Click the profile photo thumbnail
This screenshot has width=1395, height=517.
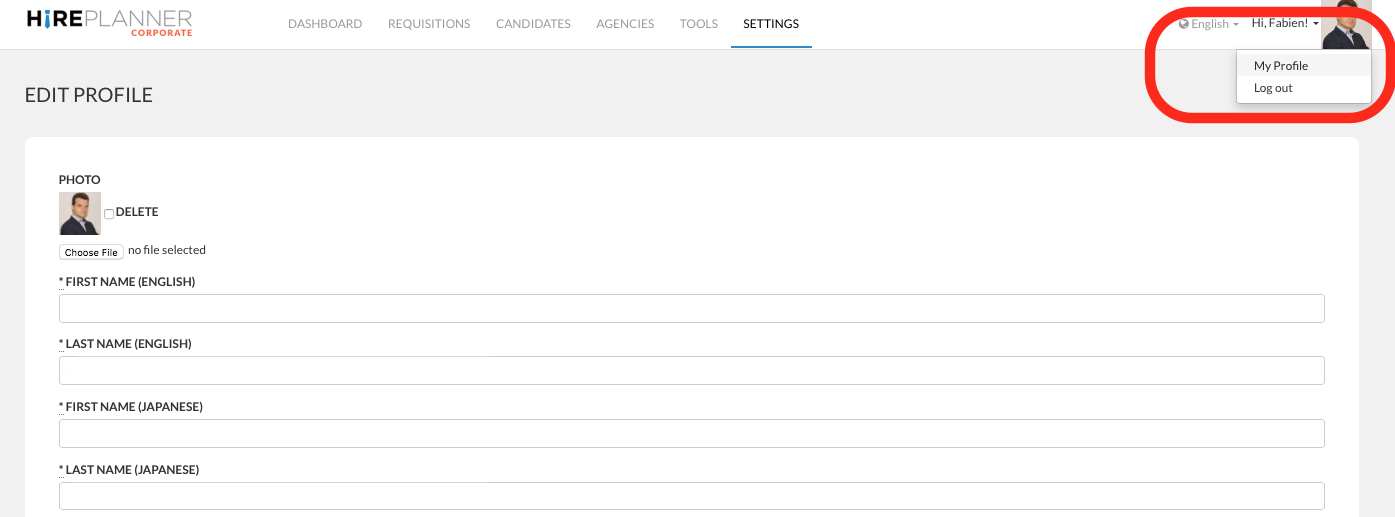[x=80, y=213]
